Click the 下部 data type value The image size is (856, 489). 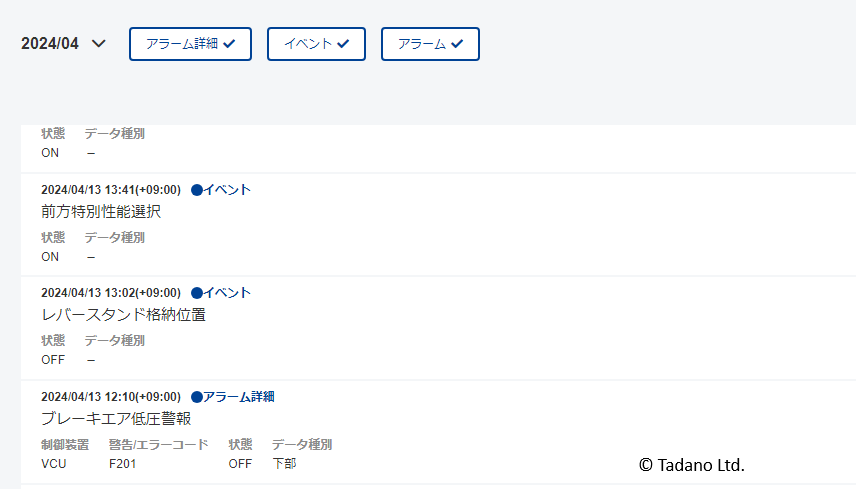[284, 464]
